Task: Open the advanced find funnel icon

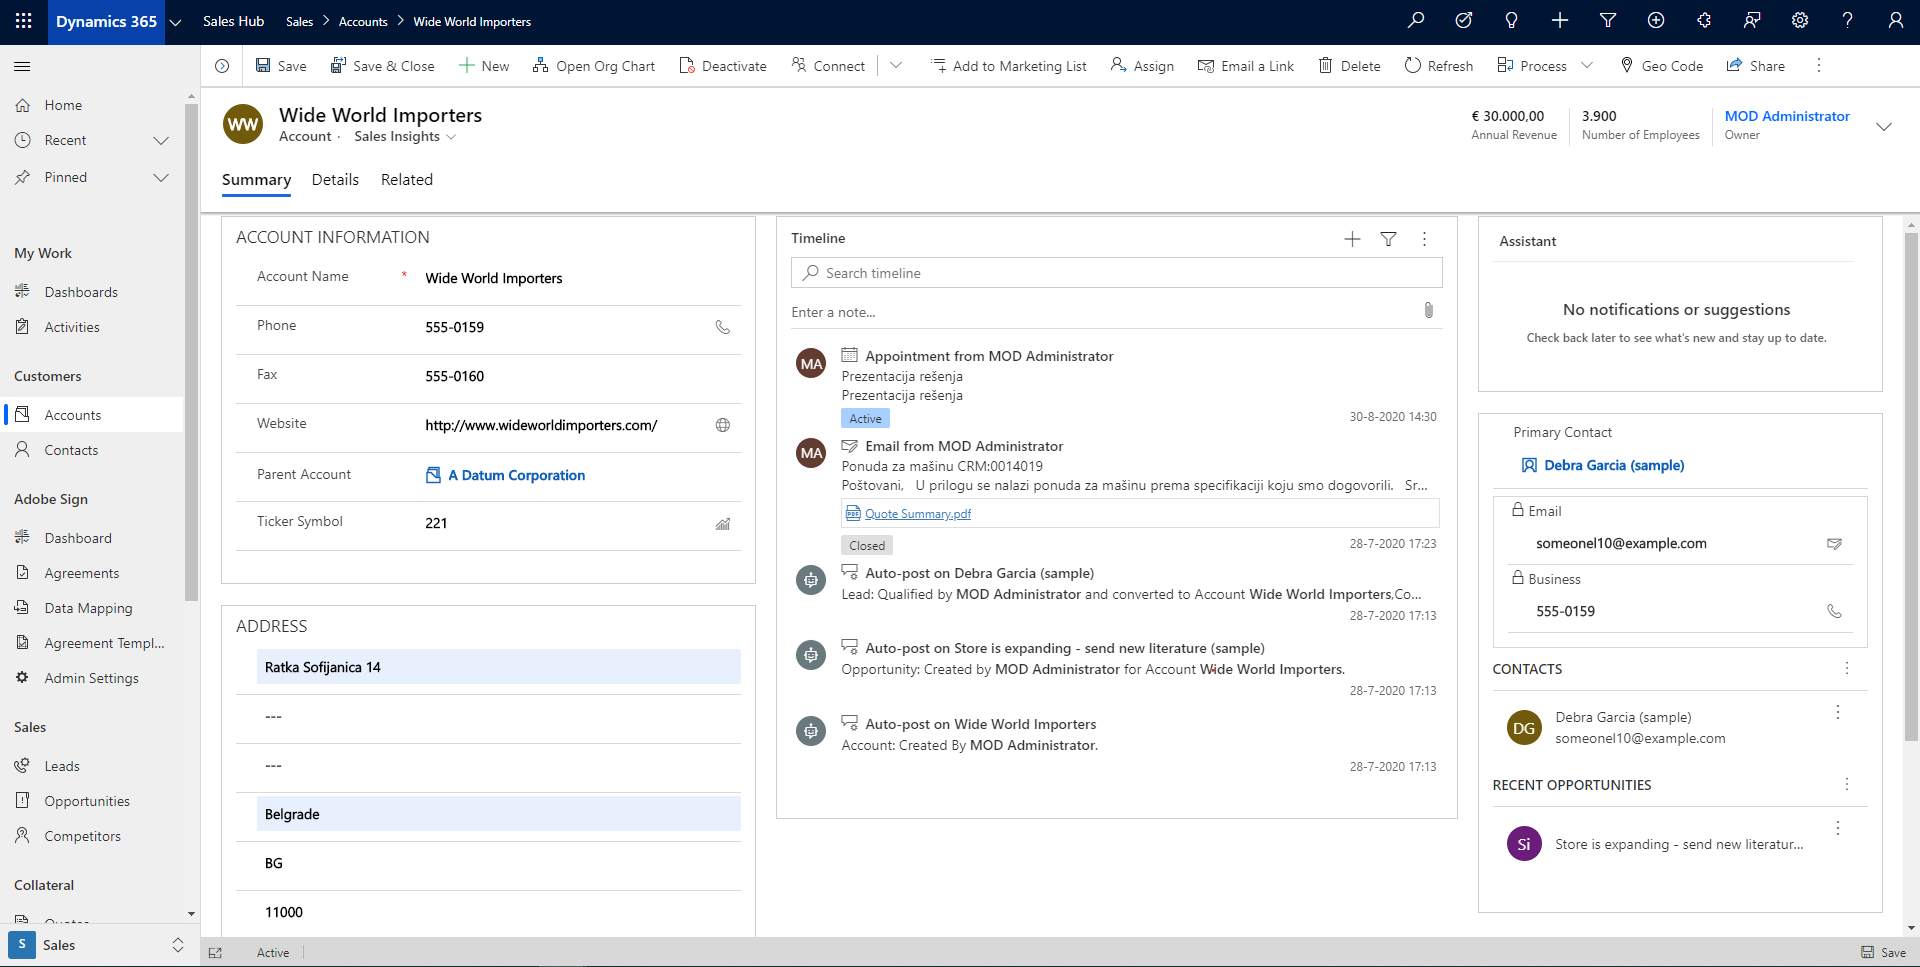Action: coord(1607,21)
